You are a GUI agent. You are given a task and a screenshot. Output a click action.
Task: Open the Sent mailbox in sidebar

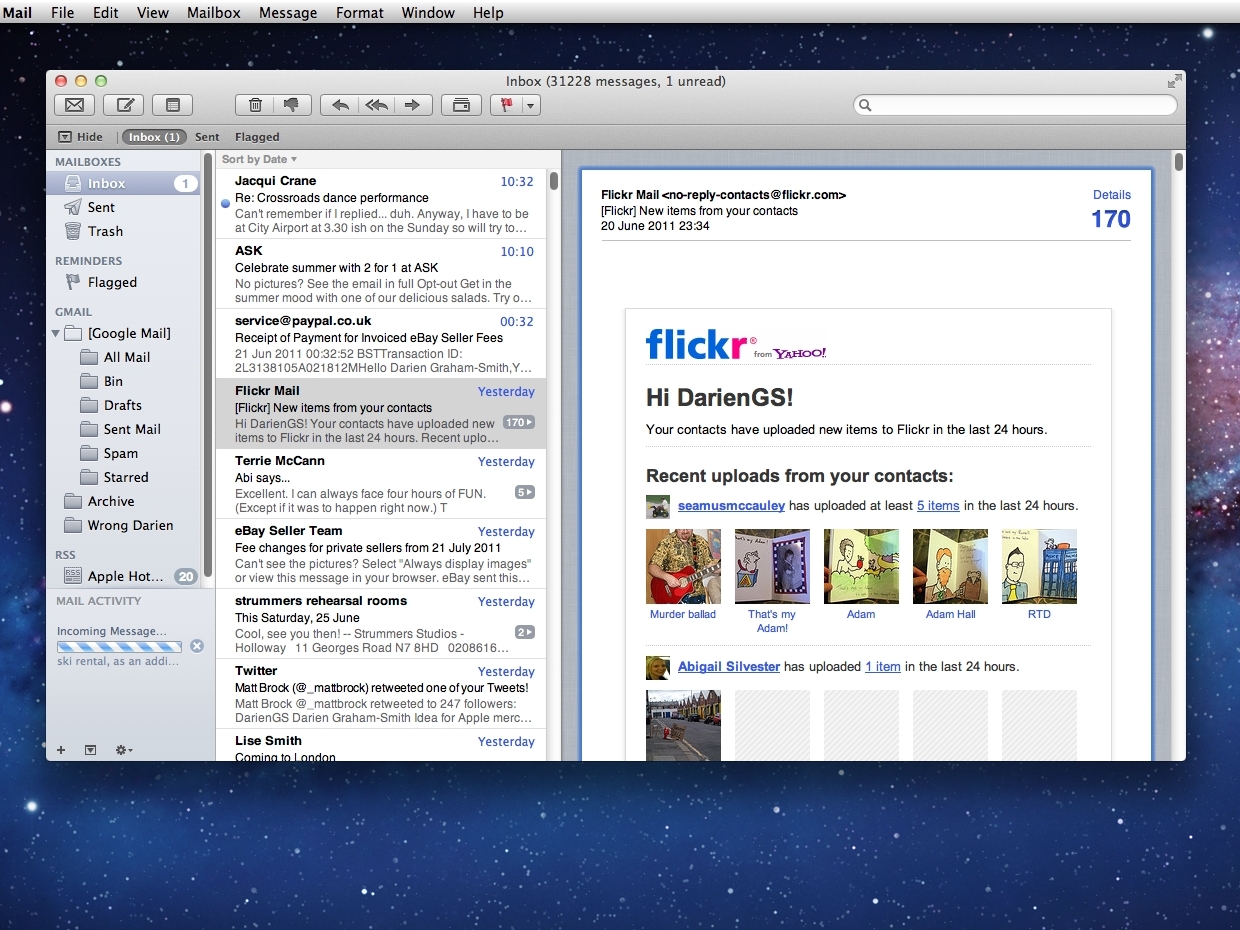tap(123, 207)
